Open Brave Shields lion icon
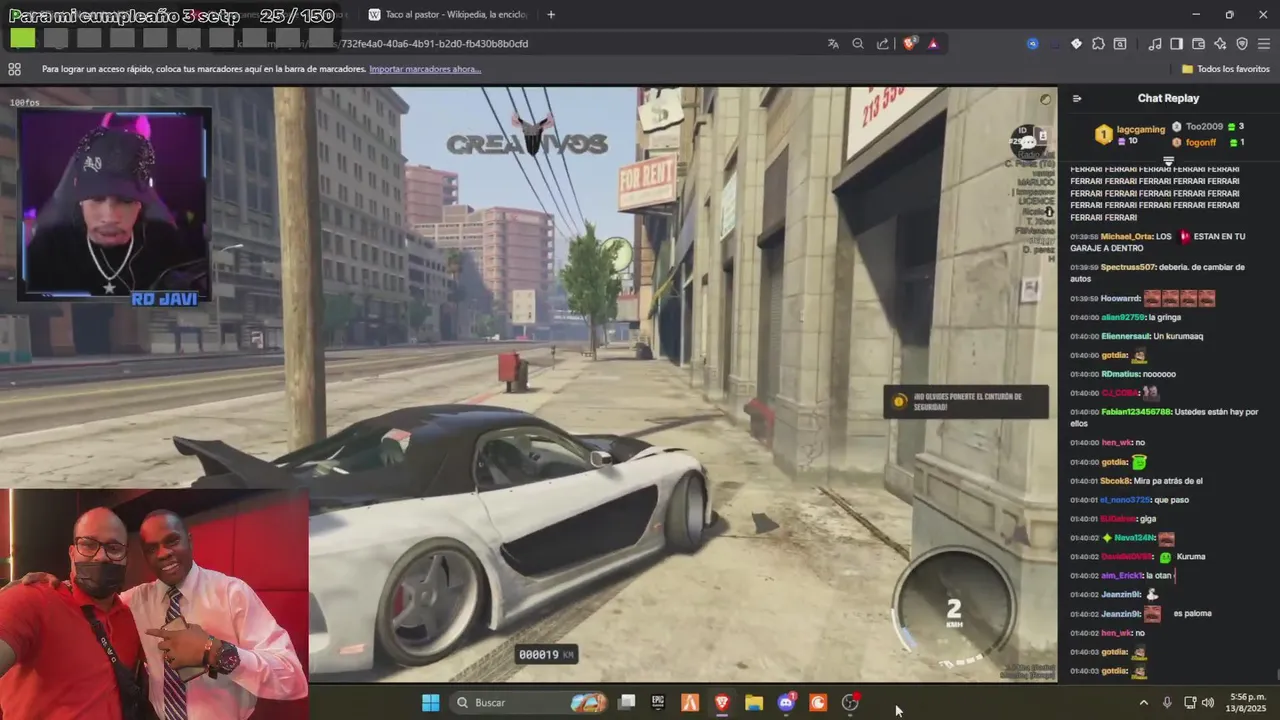This screenshot has width=1280, height=720. 910,44
